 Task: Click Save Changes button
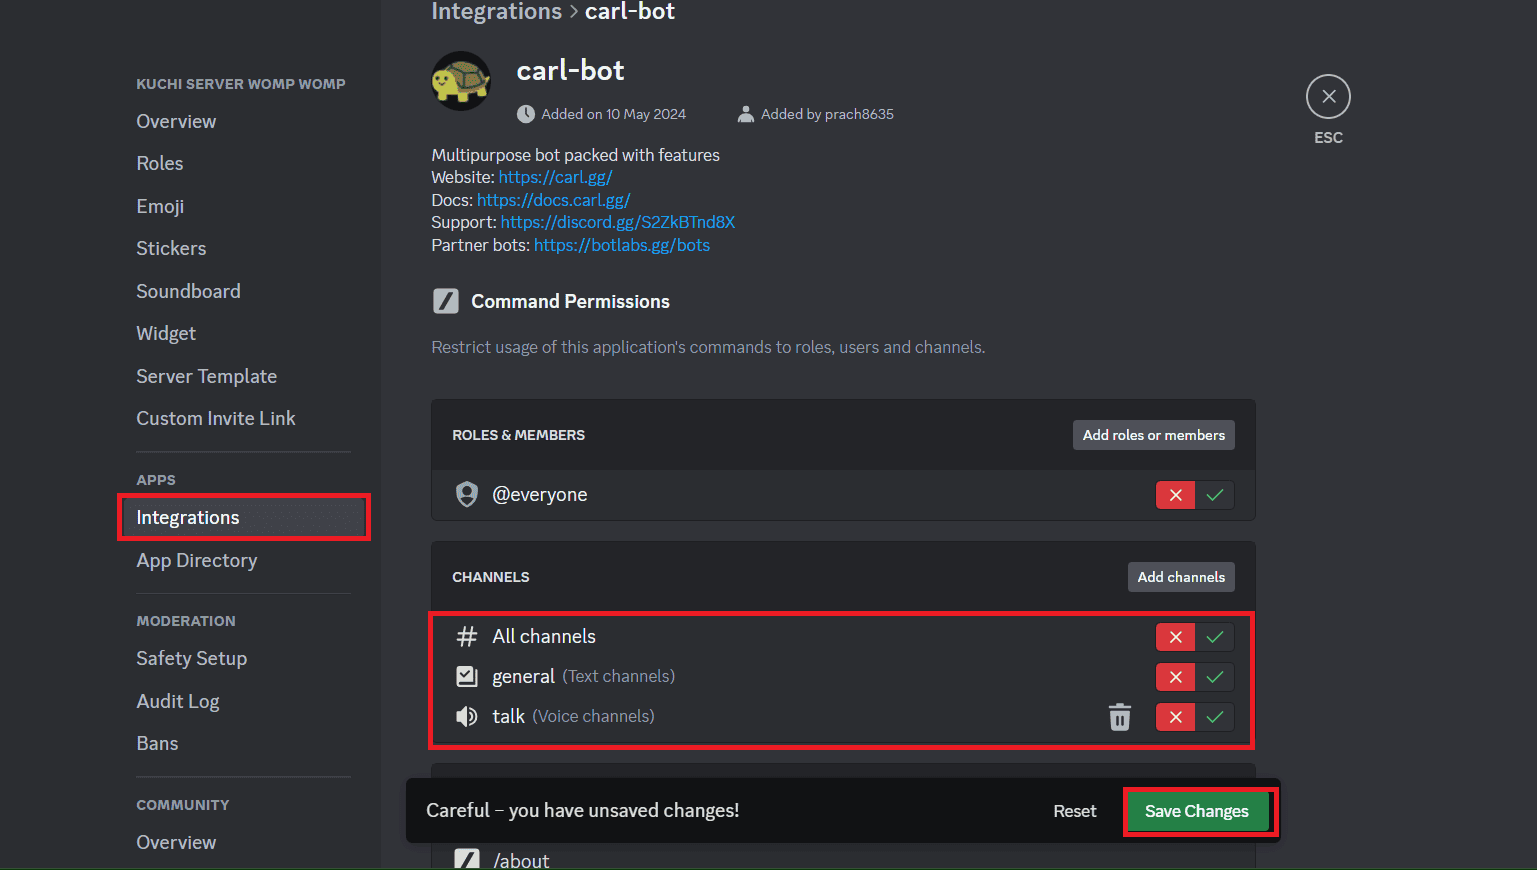coord(1196,811)
